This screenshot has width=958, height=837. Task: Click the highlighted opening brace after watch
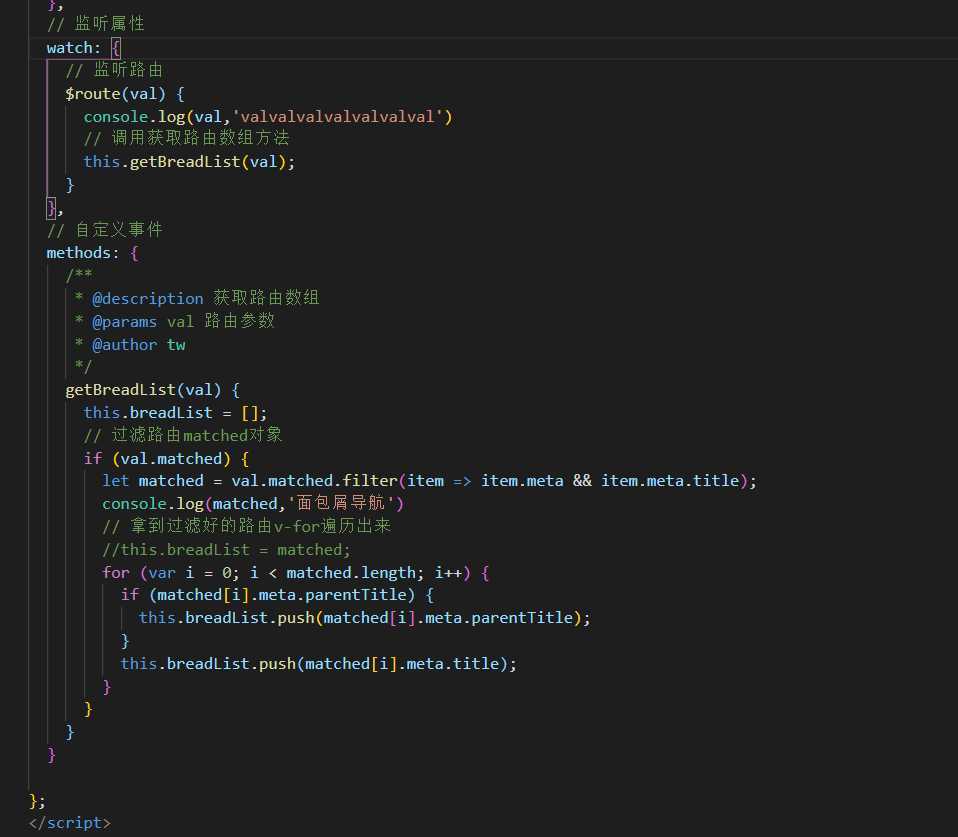[116, 48]
